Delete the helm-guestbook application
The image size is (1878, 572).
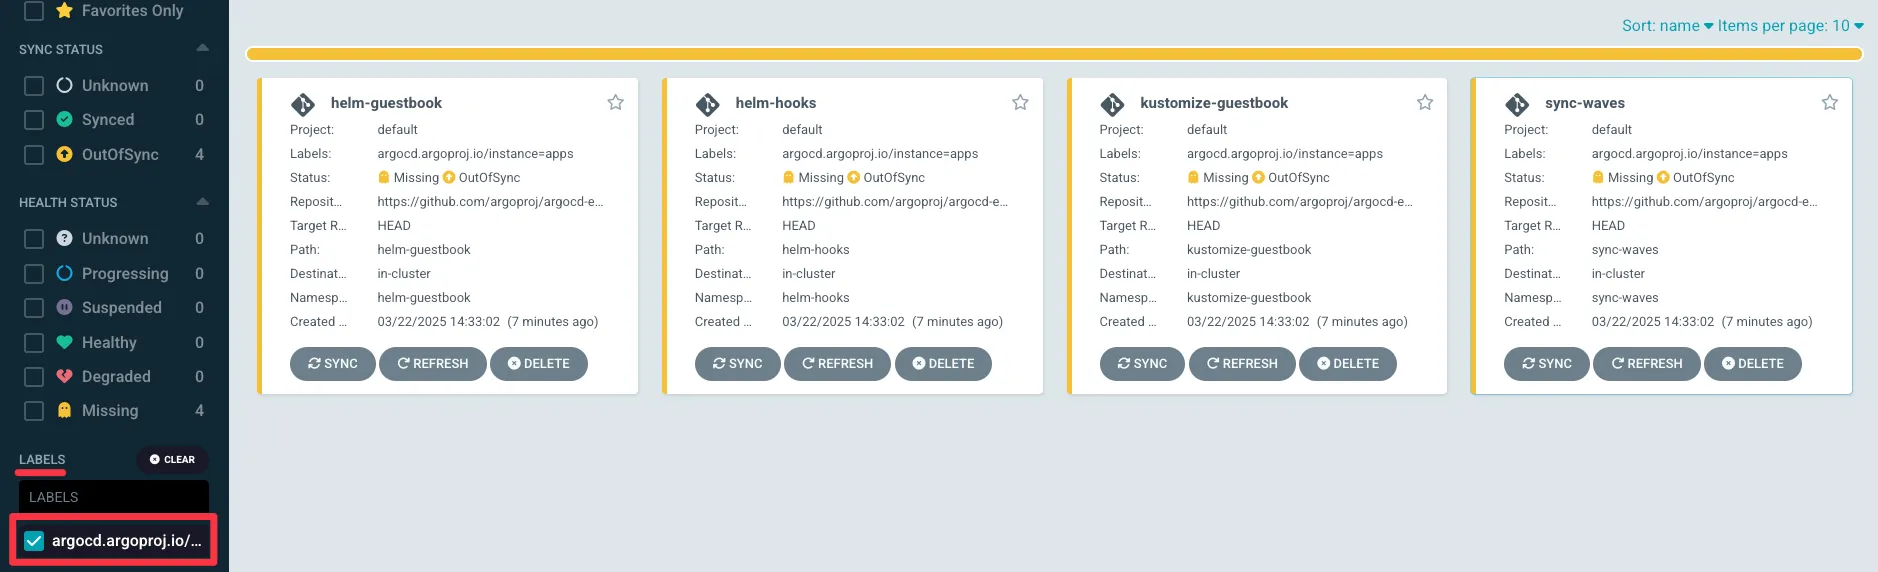(539, 364)
